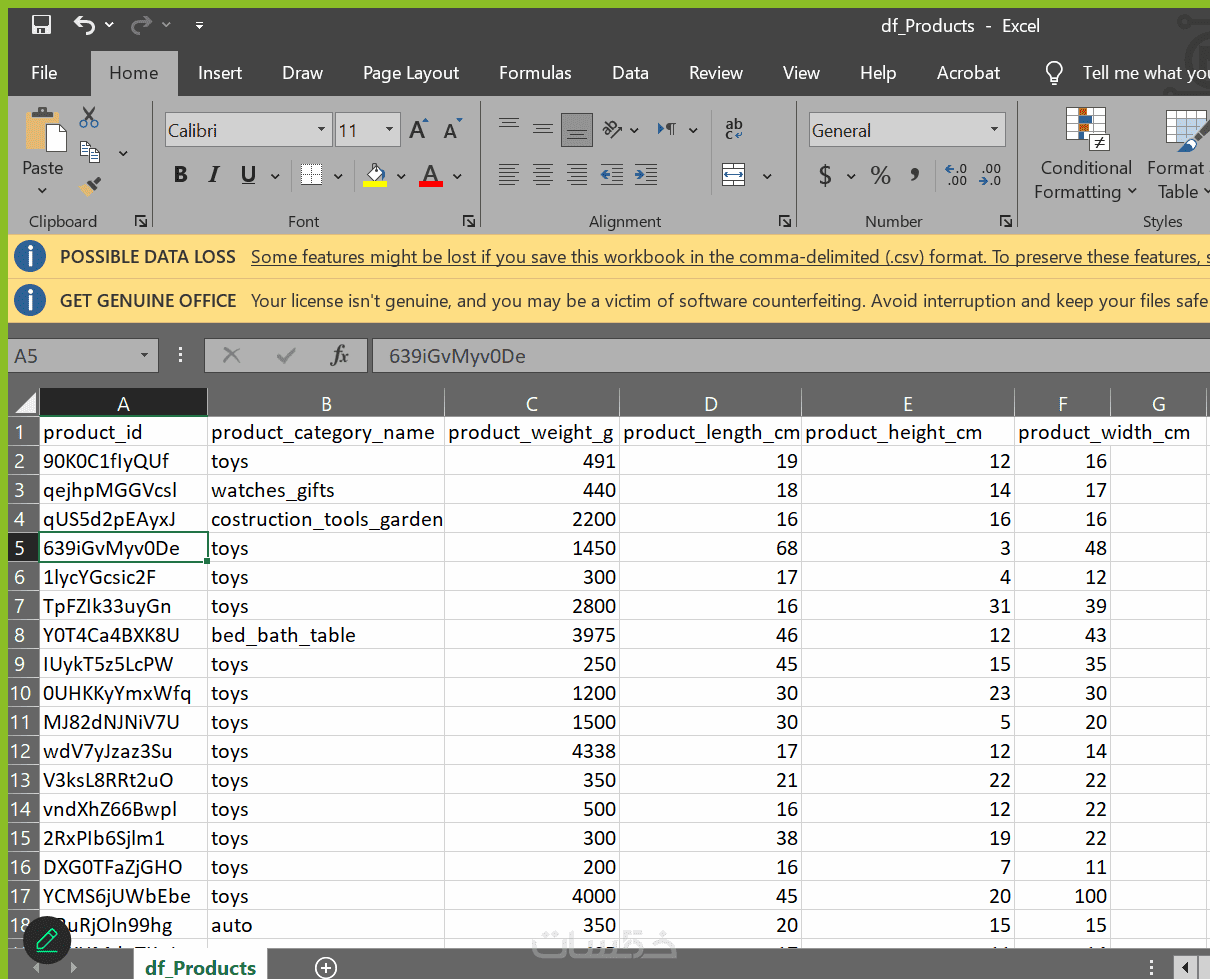
Task: Open Customize Quick Access Toolbar menu
Action: pos(199,26)
